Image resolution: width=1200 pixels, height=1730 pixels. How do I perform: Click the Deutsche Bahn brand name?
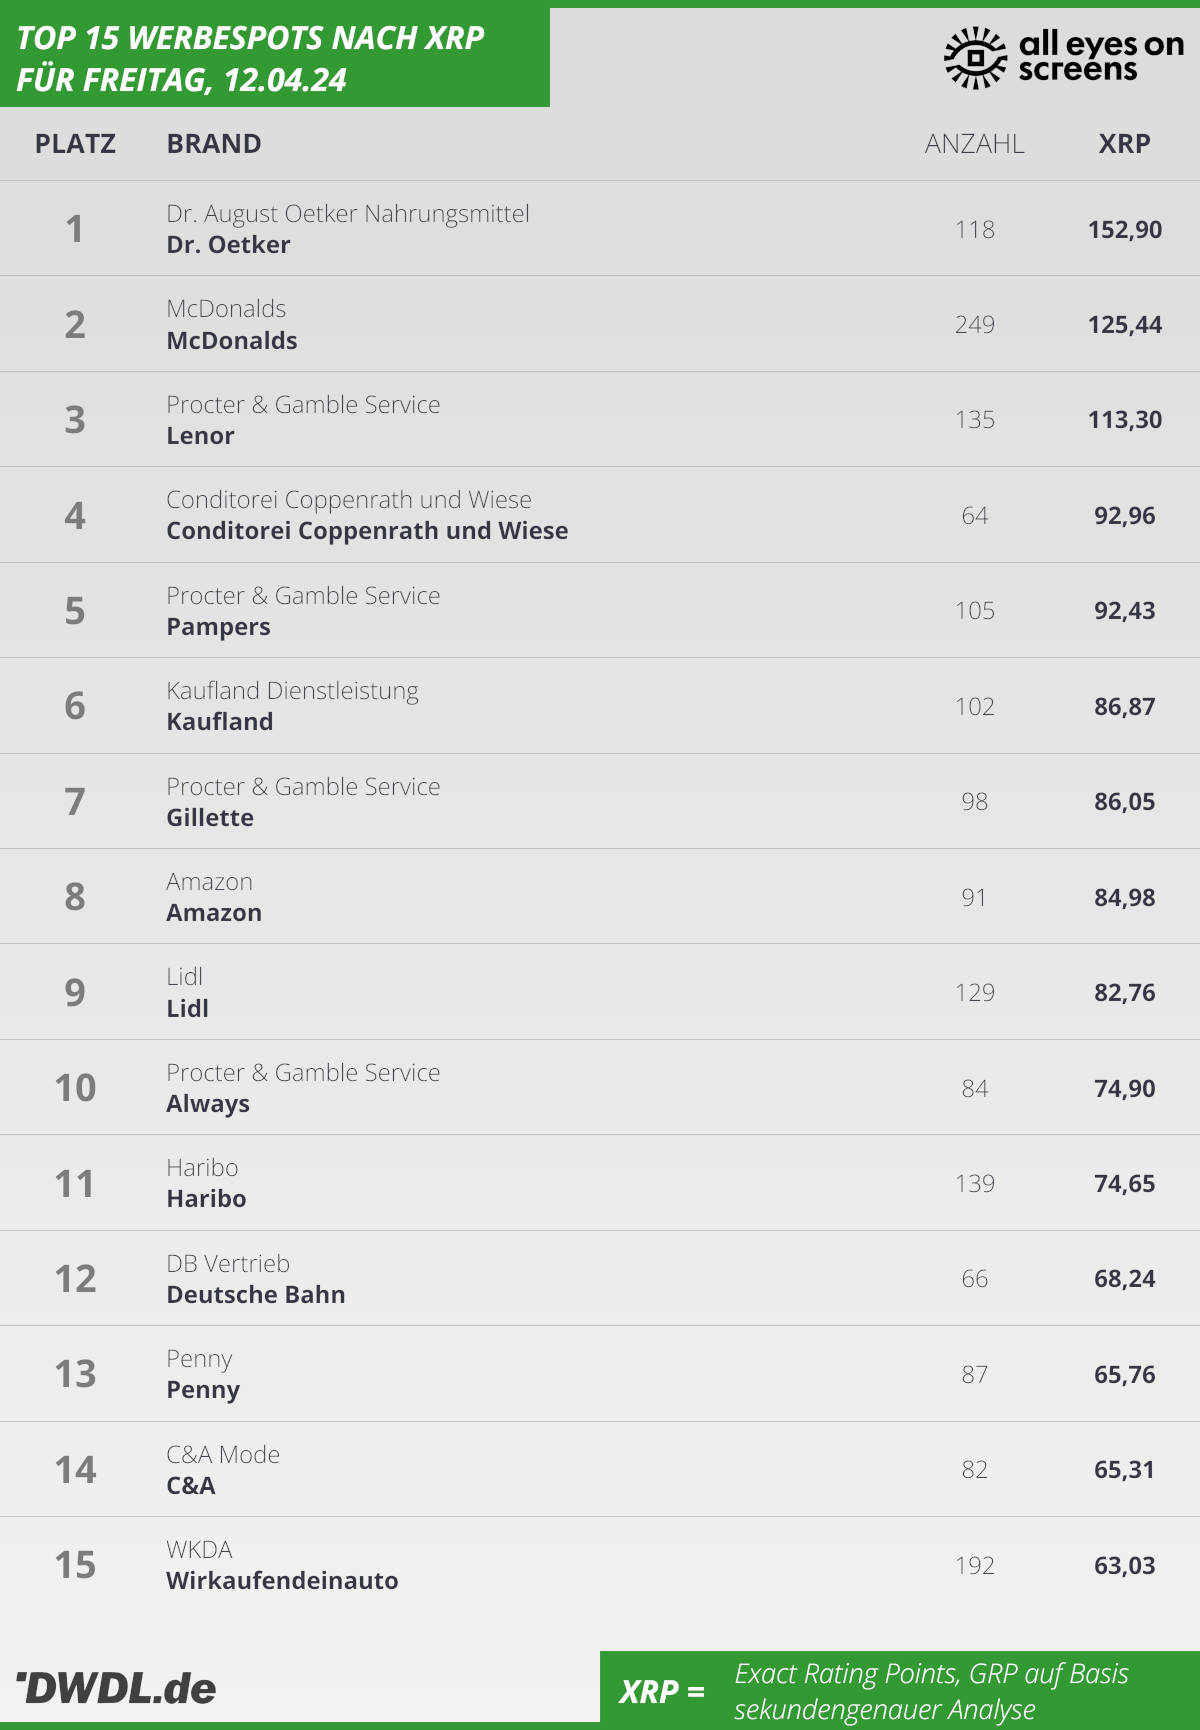click(x=256, y=1295)
